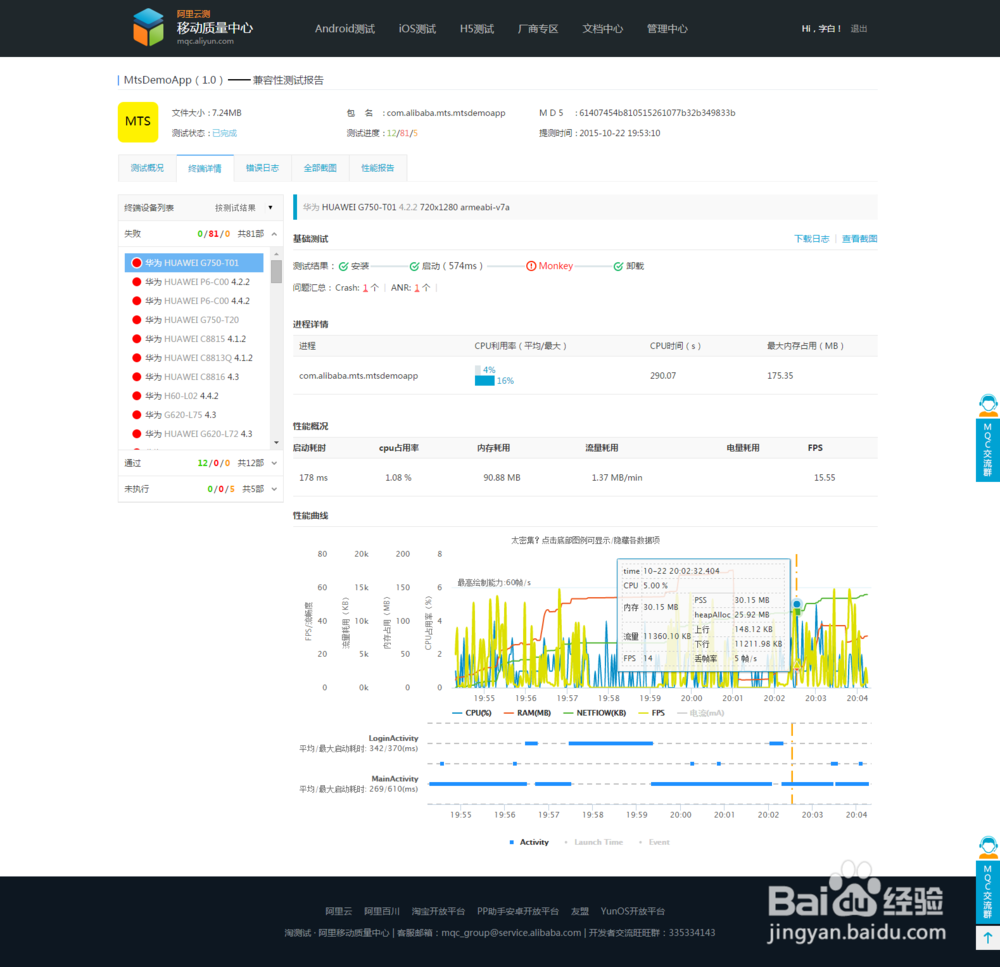Click the back-to-top arrow button
This screenshot has height=967, width=1000.
click(x=987, y=938)
